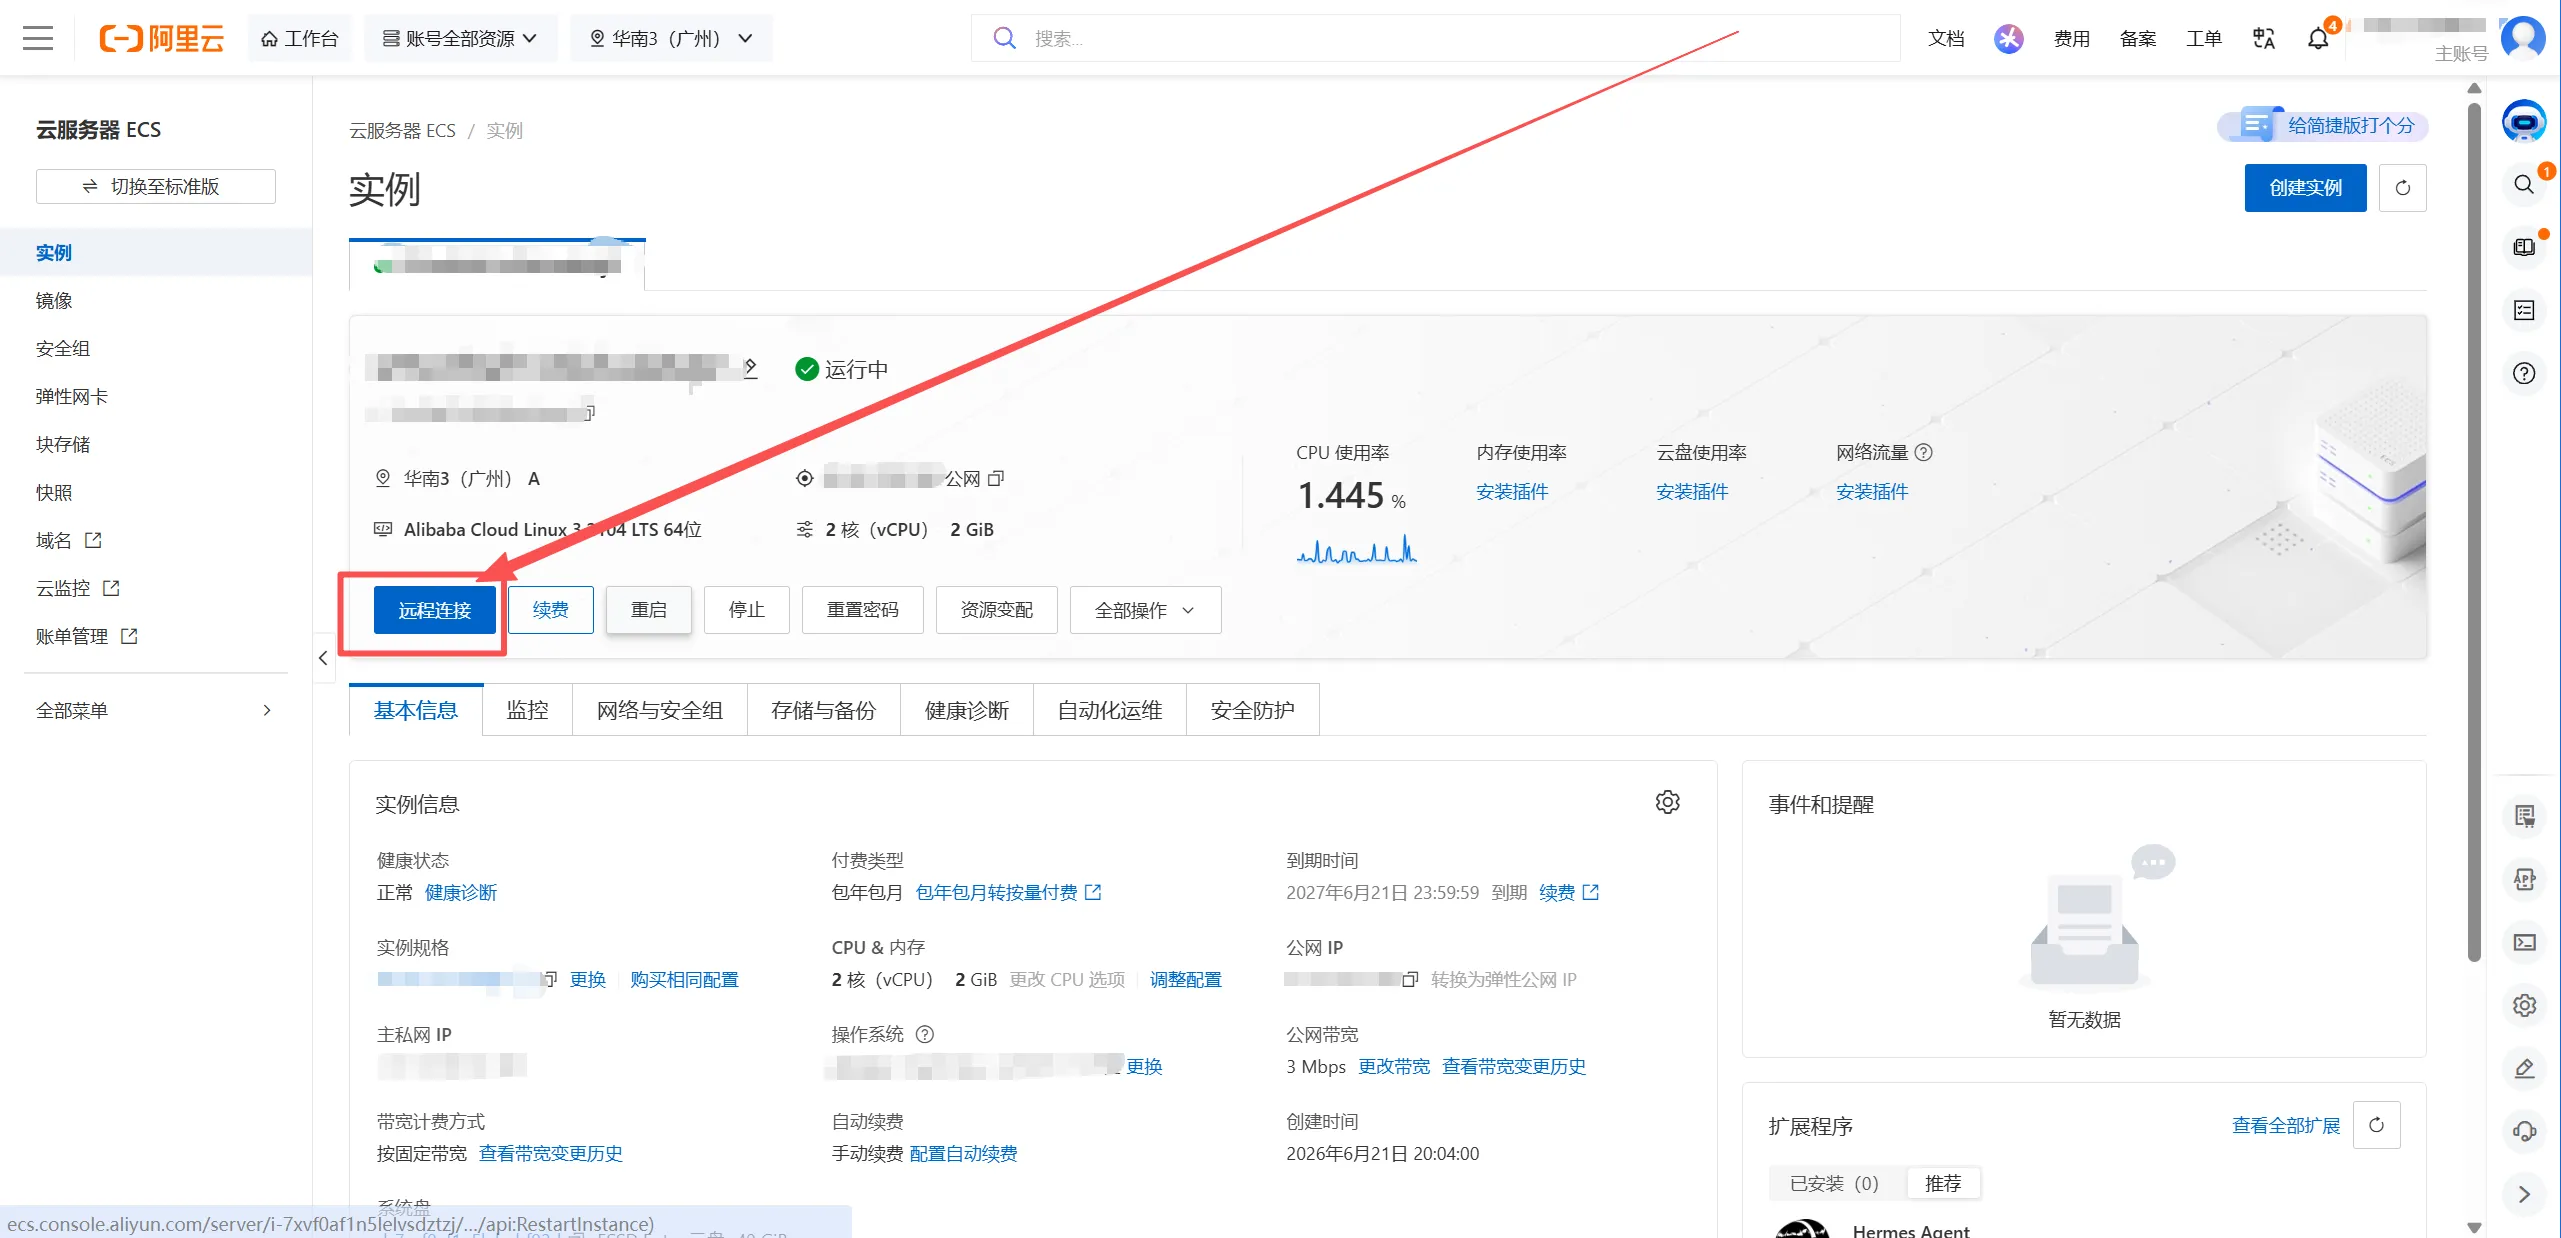Open 云监控 external link
This screenshot has width=2561, height=1238.
tap(78, 589)
